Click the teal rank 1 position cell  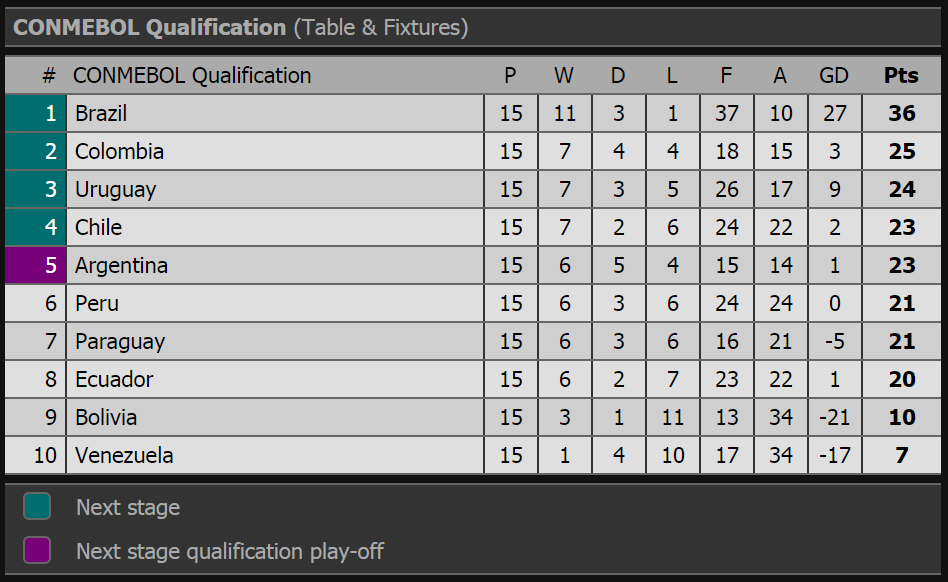35,114
